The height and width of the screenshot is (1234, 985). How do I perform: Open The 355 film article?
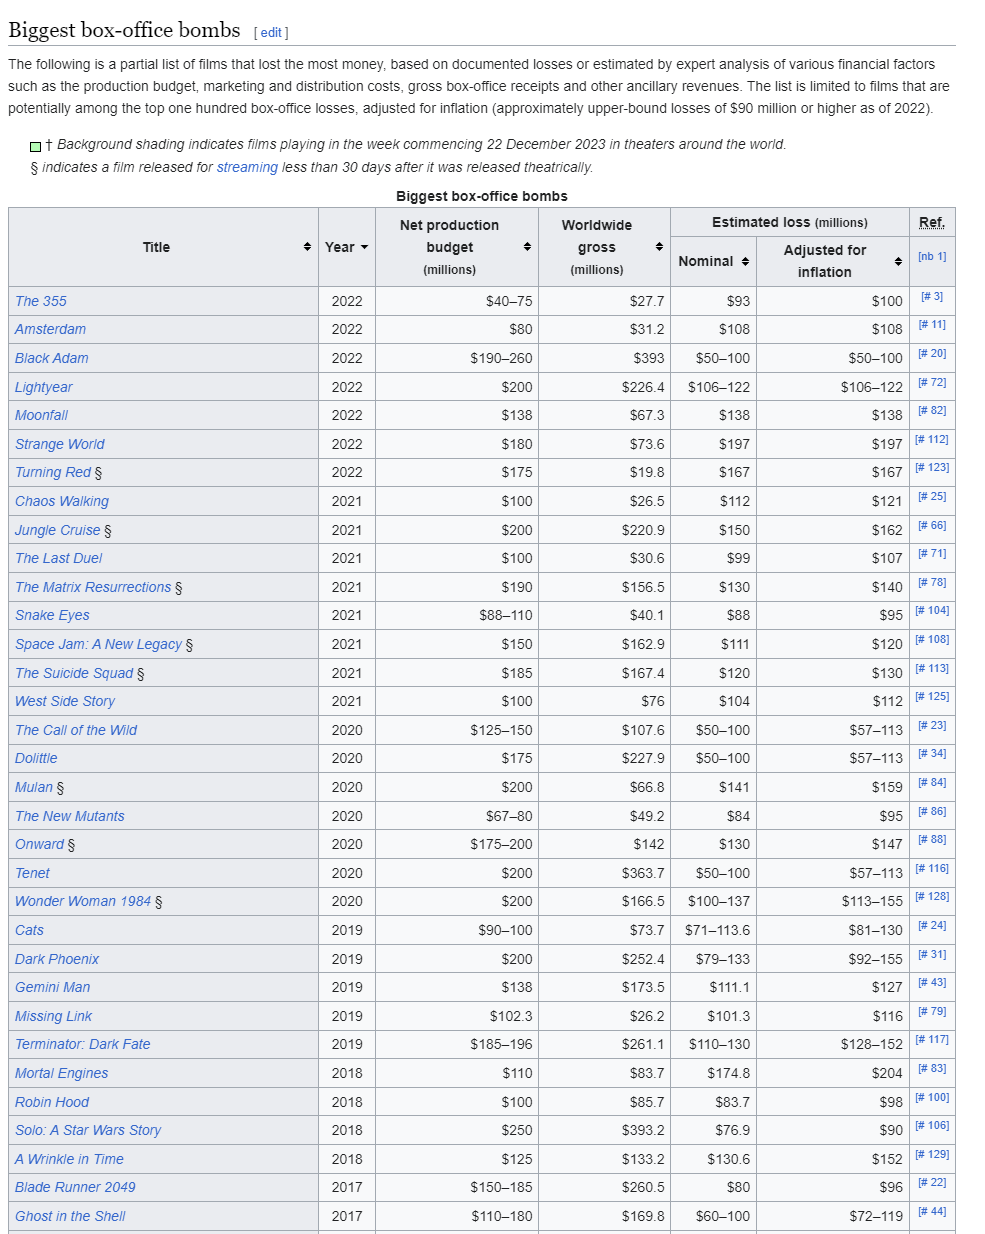pos(41,301)
